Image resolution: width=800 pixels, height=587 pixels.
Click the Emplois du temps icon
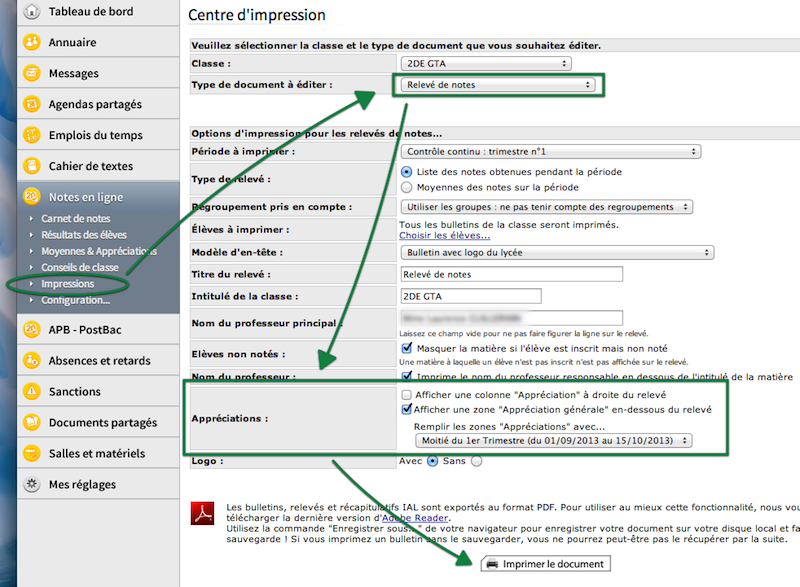coord(32,135)
